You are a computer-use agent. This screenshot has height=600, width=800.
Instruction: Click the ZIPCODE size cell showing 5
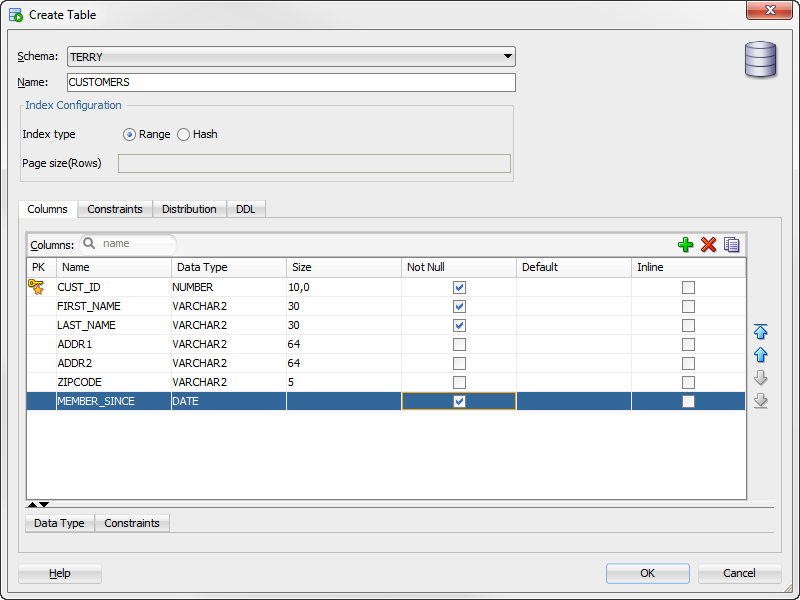pyautogui.click(x=344, y=382)
